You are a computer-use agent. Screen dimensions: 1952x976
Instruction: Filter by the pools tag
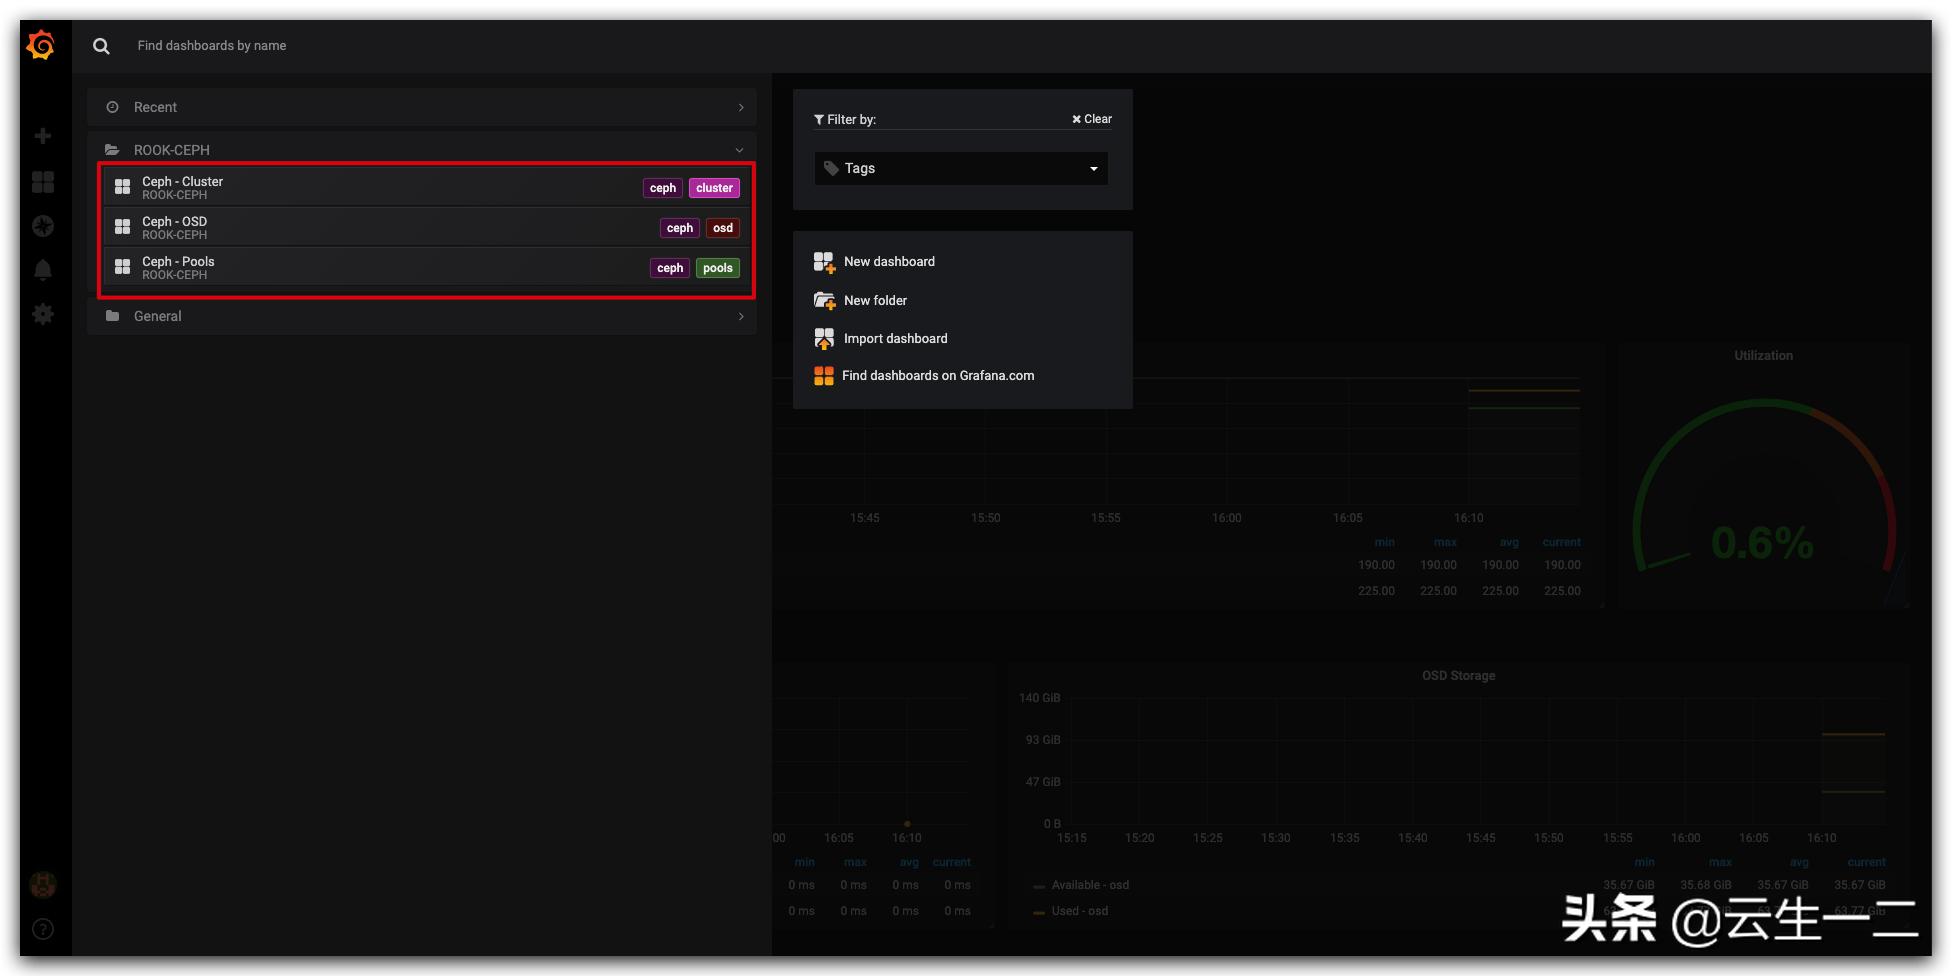point(718,268)
